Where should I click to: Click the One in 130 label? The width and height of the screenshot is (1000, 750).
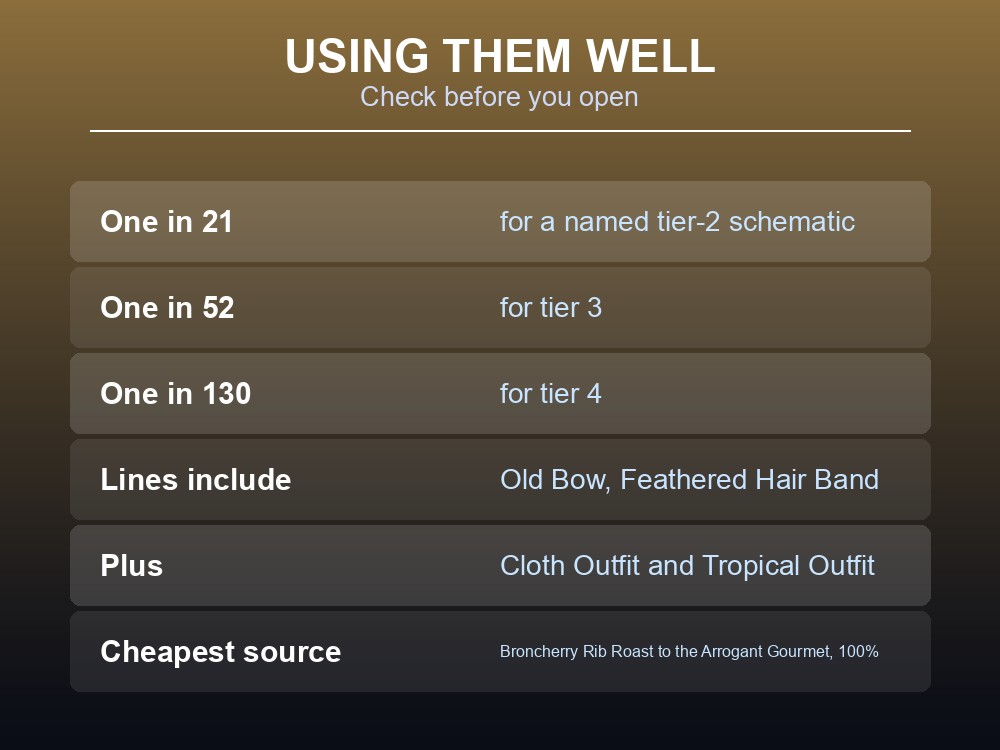pos(175,393)
